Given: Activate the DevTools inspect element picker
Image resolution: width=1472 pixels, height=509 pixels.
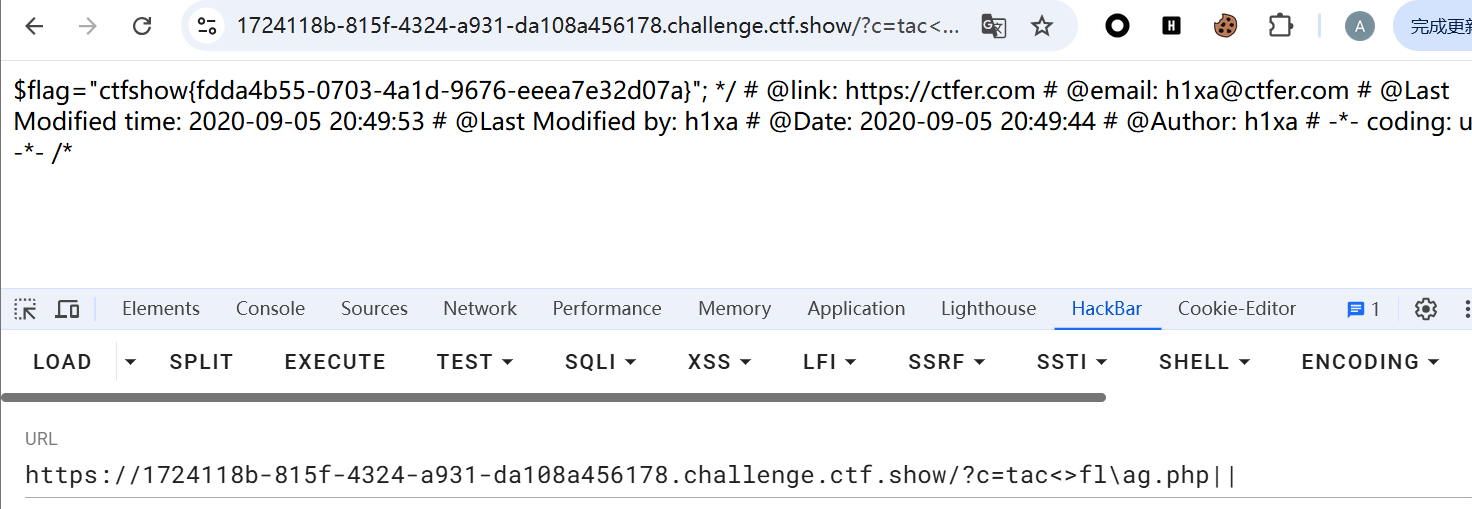Looking at the screenshot, I should pyautogui.click(x=25, y=309).
